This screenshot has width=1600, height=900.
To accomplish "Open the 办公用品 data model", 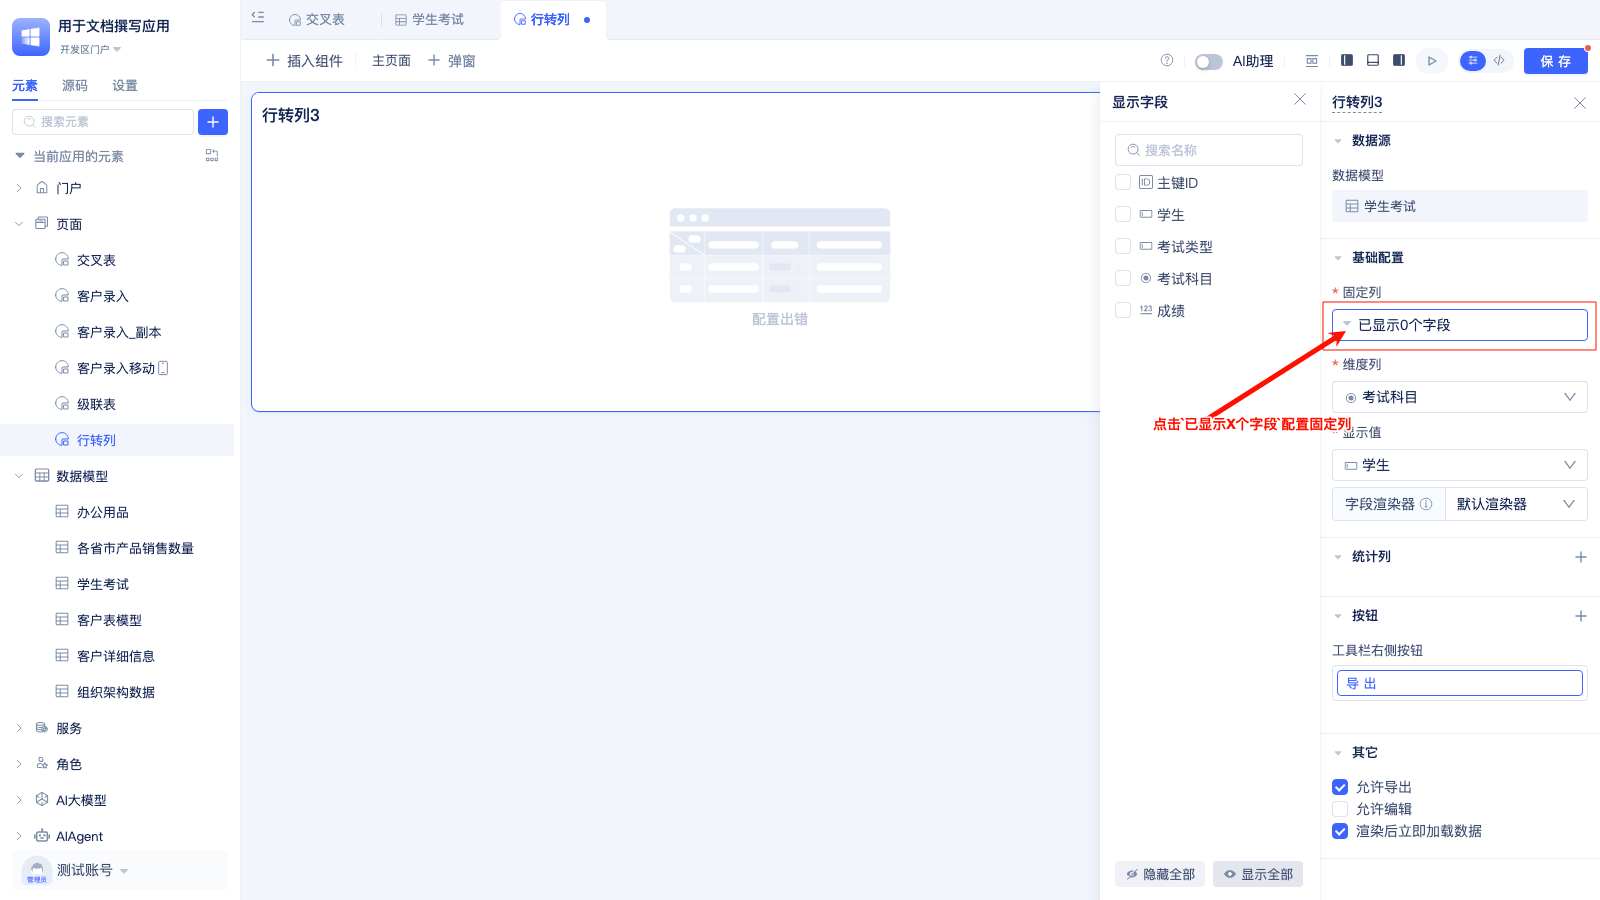I will coord(102,512).
